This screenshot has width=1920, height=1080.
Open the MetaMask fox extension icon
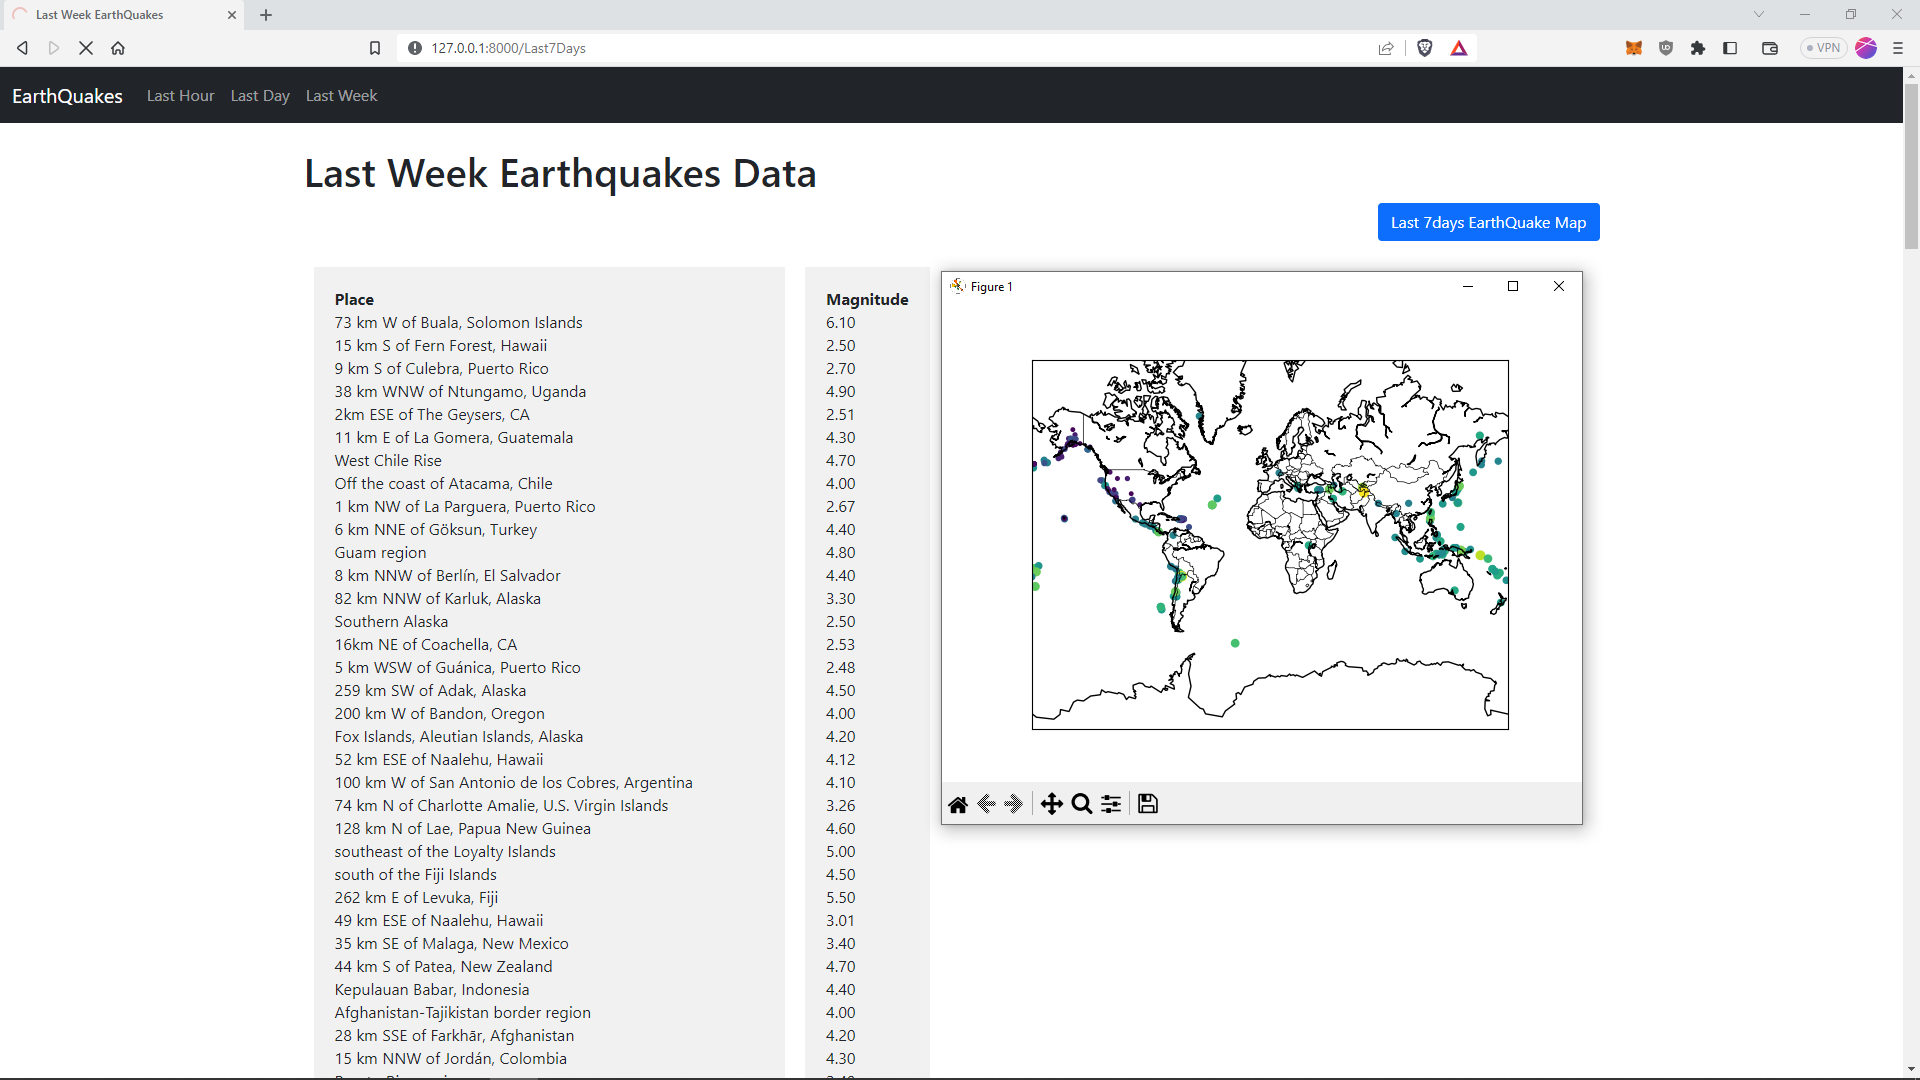(x=1634, y=47)
